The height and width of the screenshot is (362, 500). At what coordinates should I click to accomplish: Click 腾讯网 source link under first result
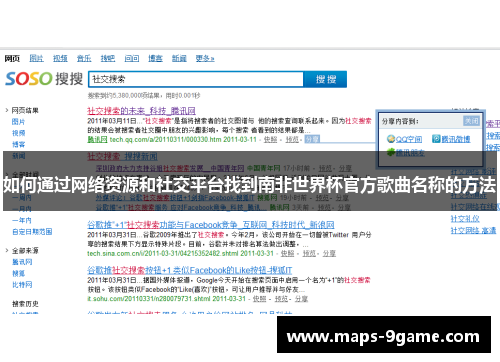[97, 139]
